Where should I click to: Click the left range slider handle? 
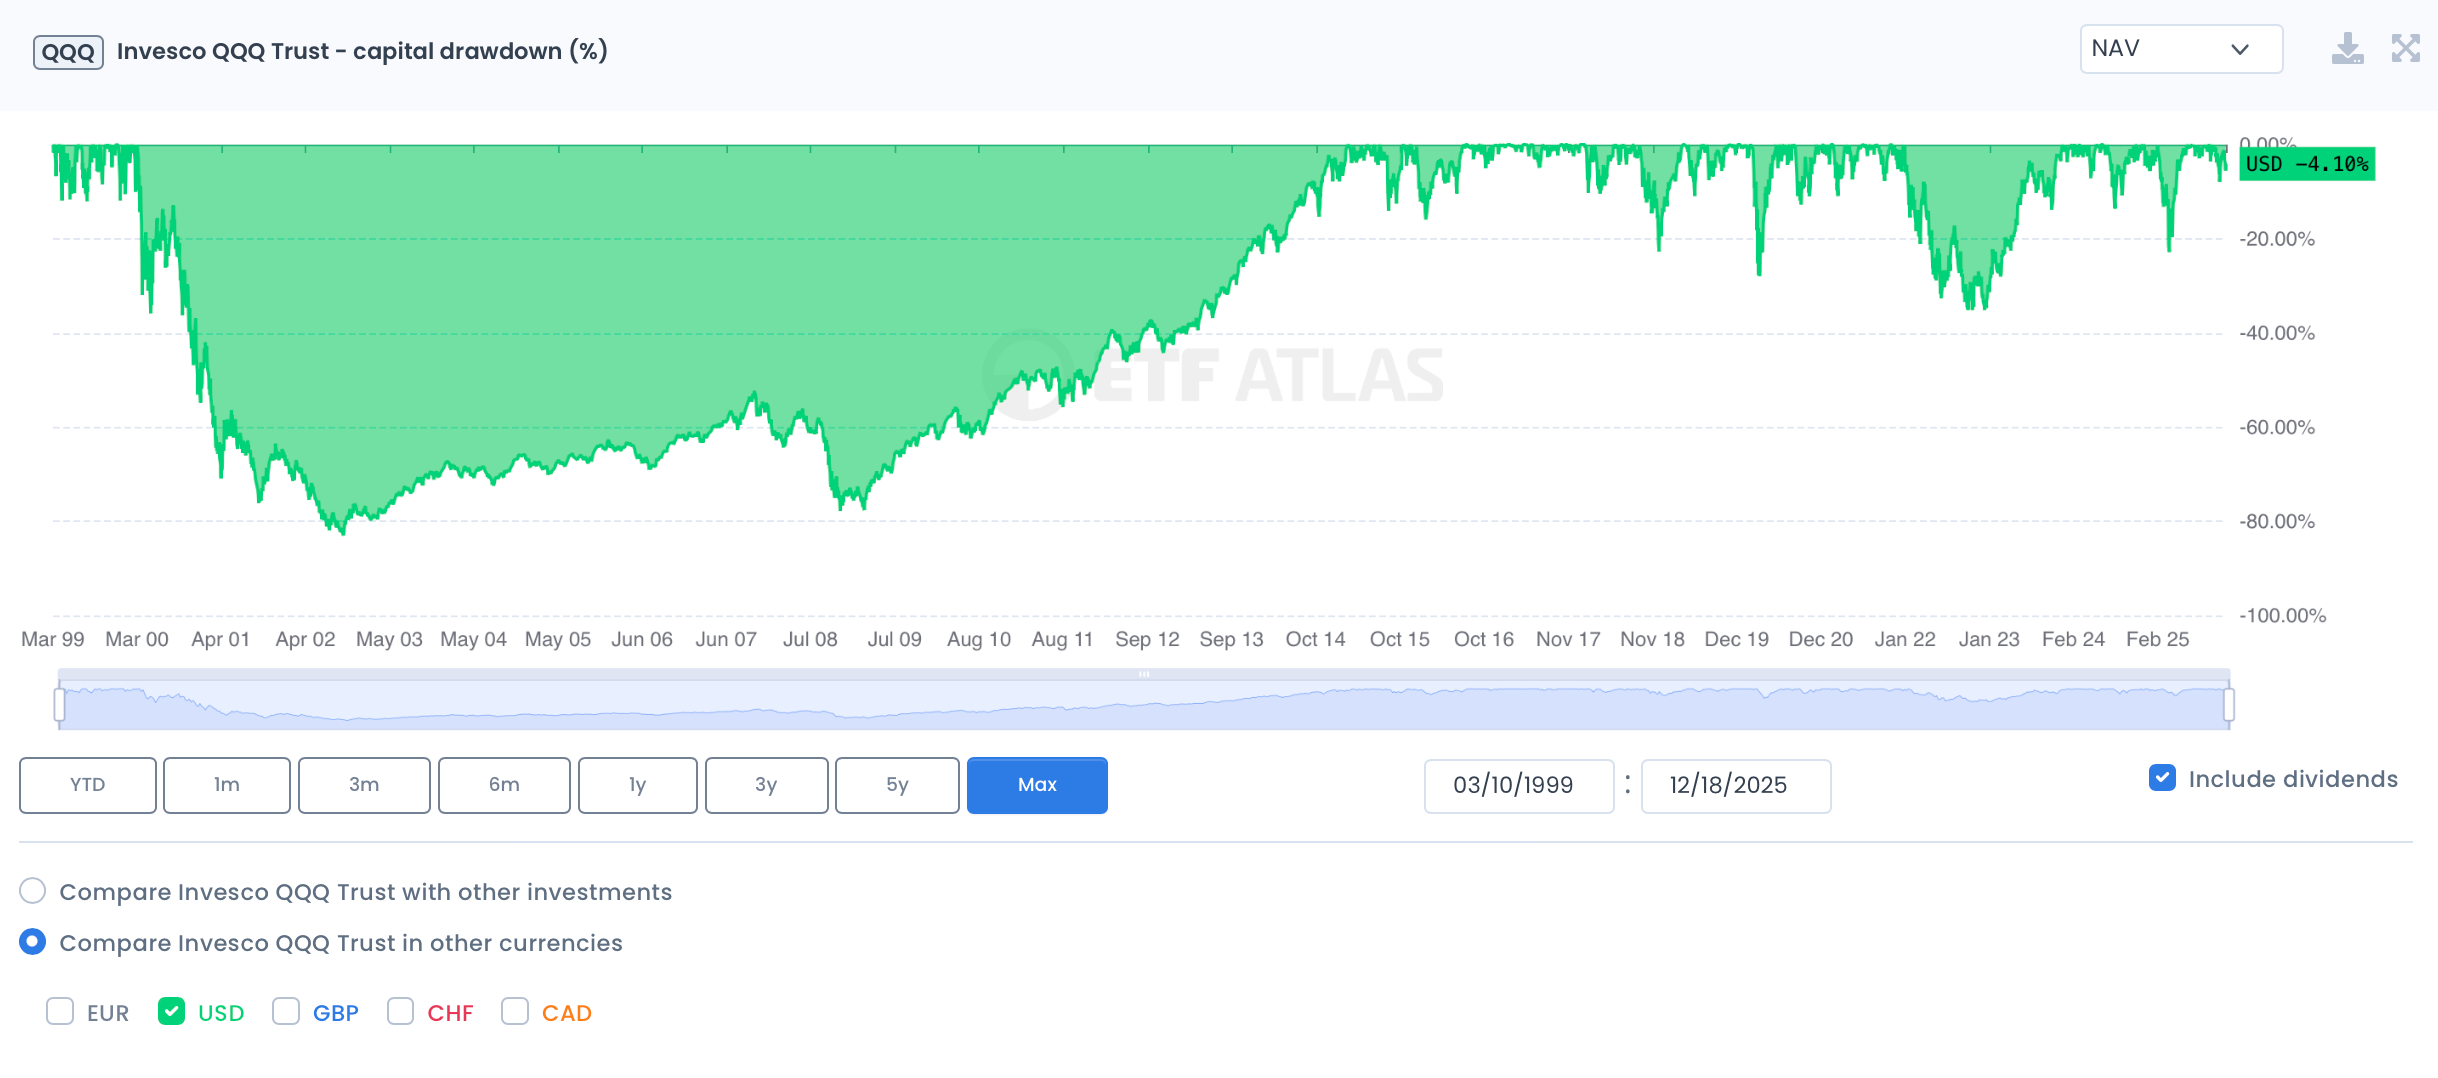pyautogui.click(x=60, y=705)
